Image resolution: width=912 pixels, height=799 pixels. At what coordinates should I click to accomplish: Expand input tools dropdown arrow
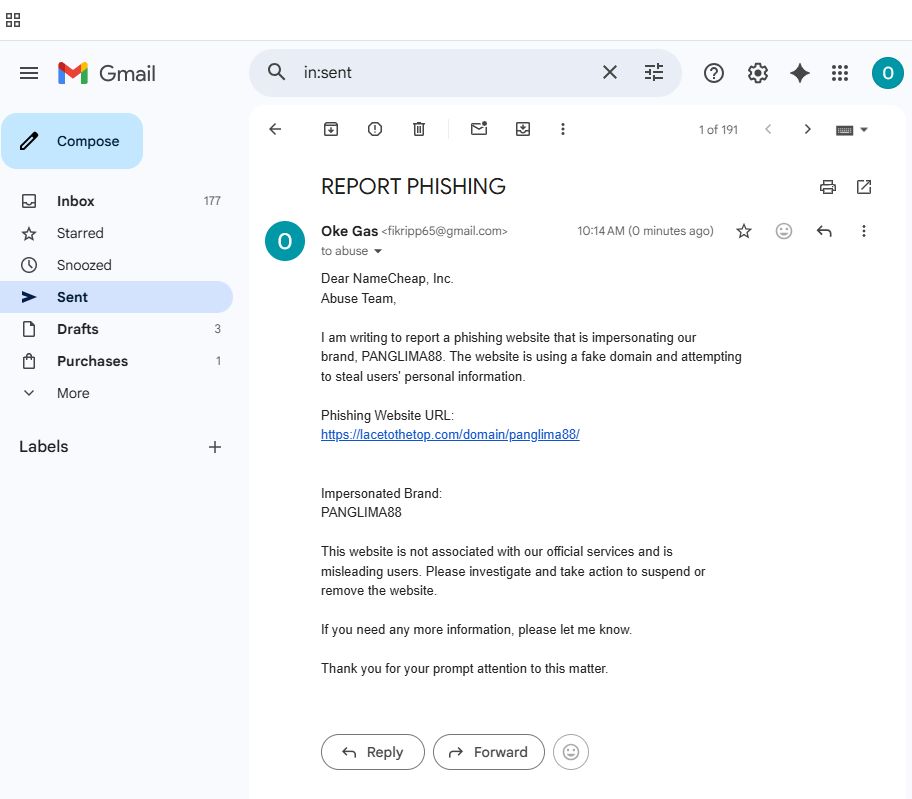click(864, 130)
